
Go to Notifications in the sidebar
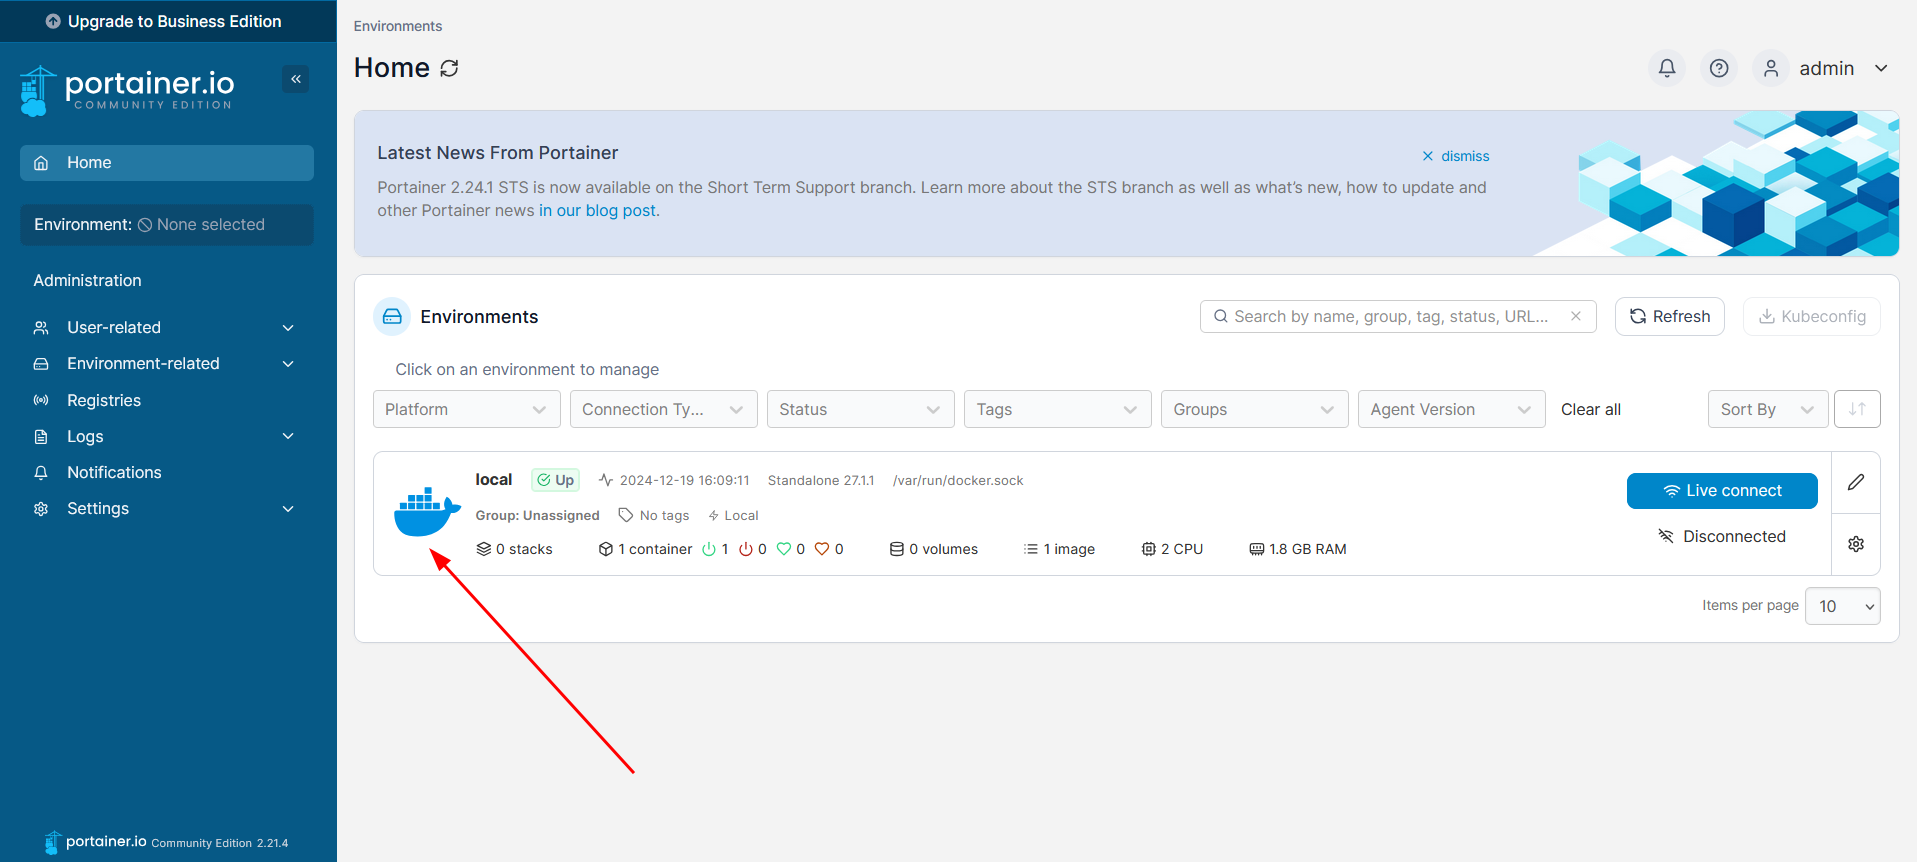pyautogui.click(x=114, y=472)
